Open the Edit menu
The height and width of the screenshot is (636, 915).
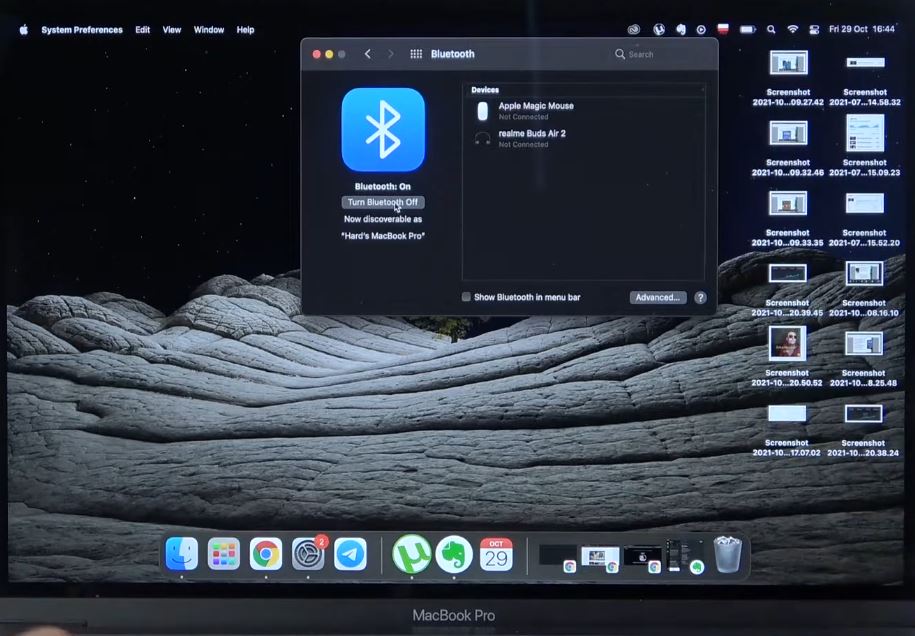coord(142,30)
